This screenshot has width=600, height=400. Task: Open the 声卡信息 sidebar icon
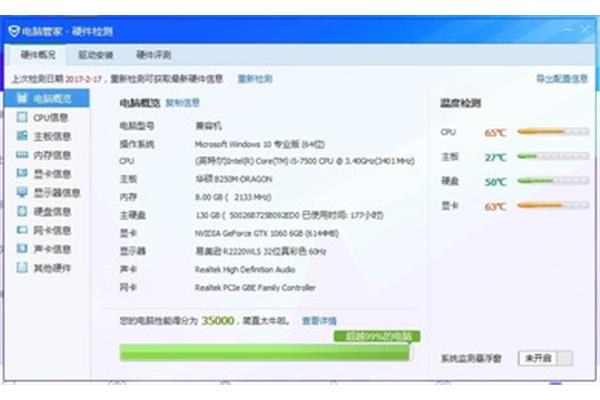click(22, 248)
